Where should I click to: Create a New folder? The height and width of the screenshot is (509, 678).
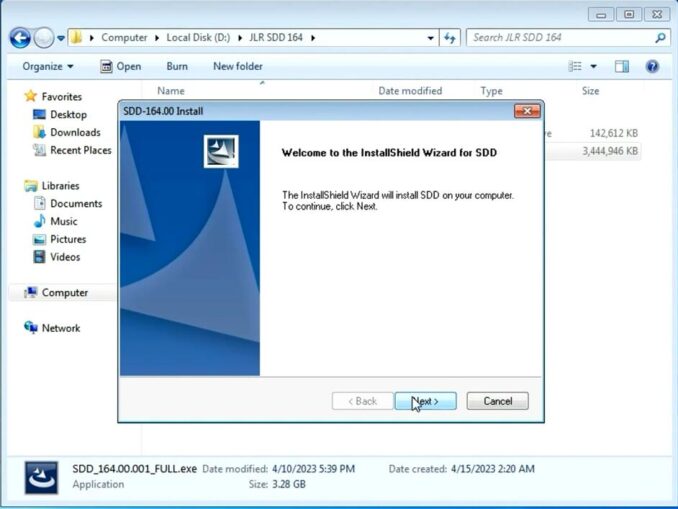[238, 66]
